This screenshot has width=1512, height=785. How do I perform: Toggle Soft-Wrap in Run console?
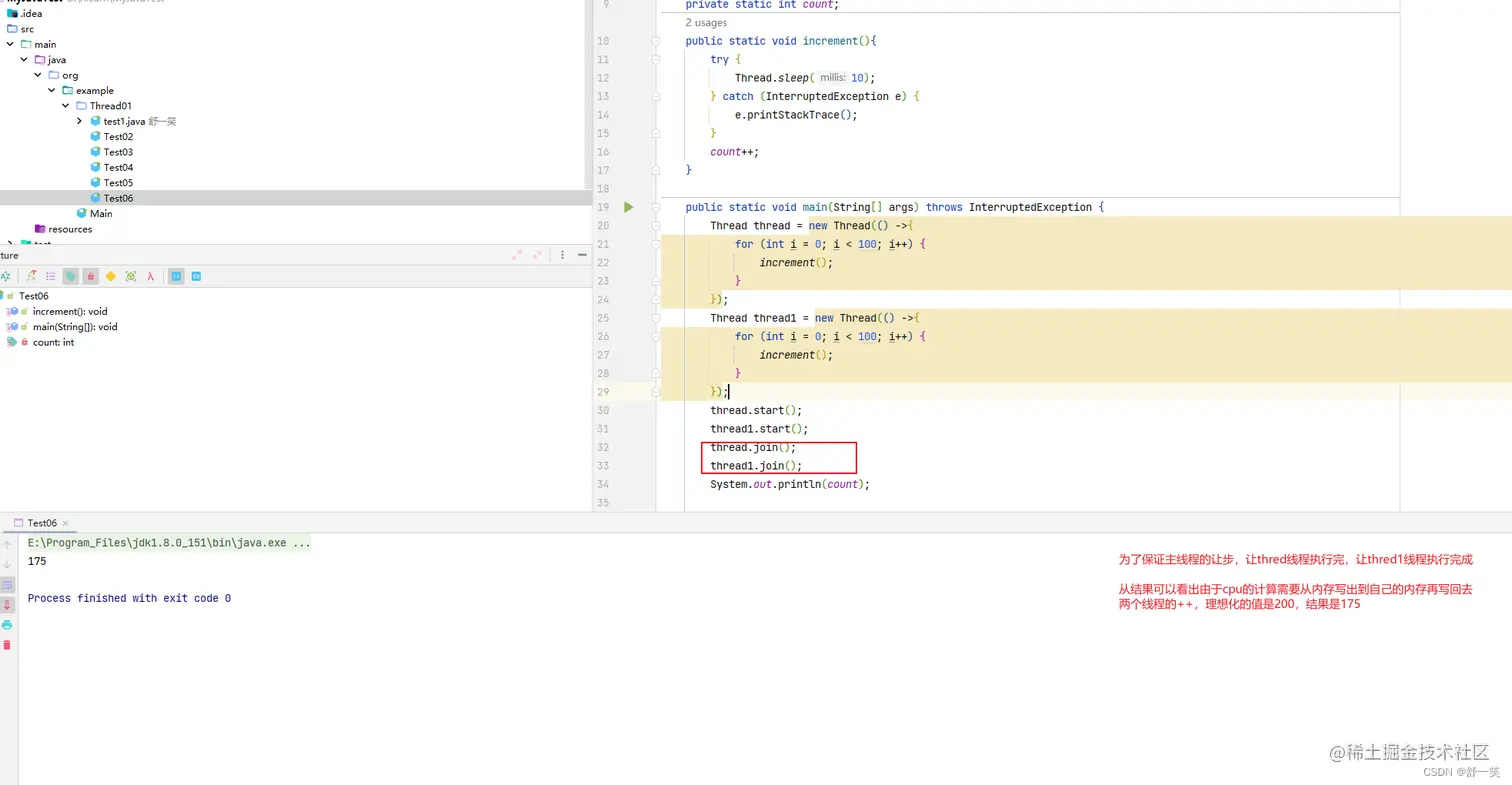point(7,585)
